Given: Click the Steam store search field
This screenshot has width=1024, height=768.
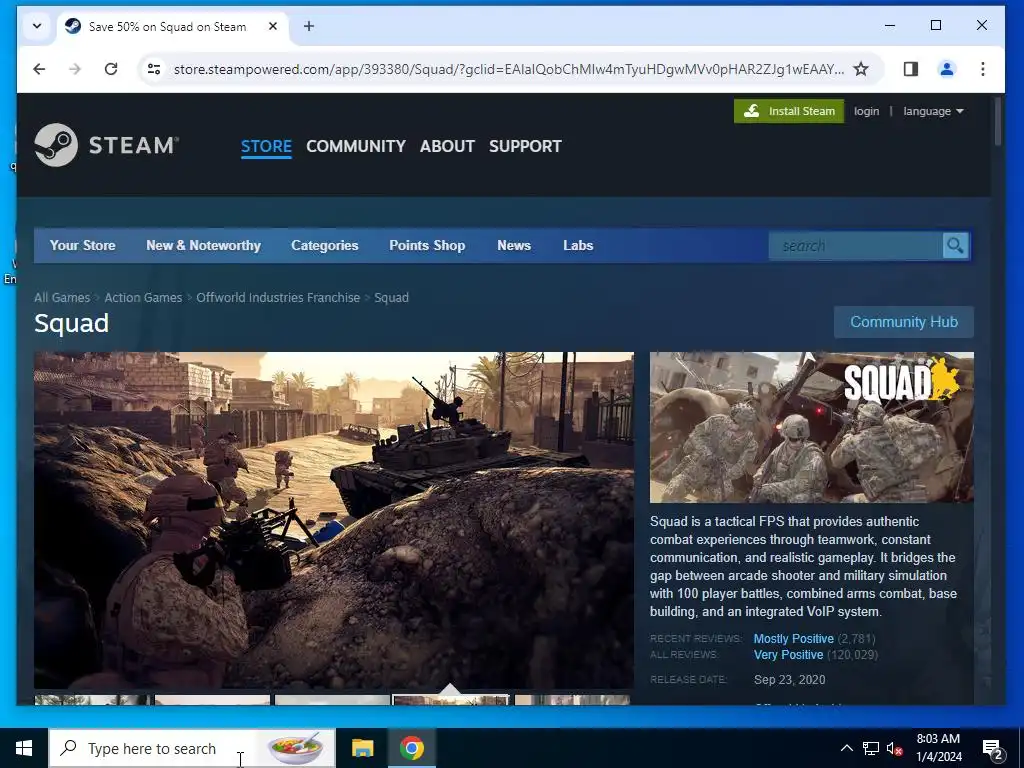Looking at the screenshot, I should pos(856,246).
